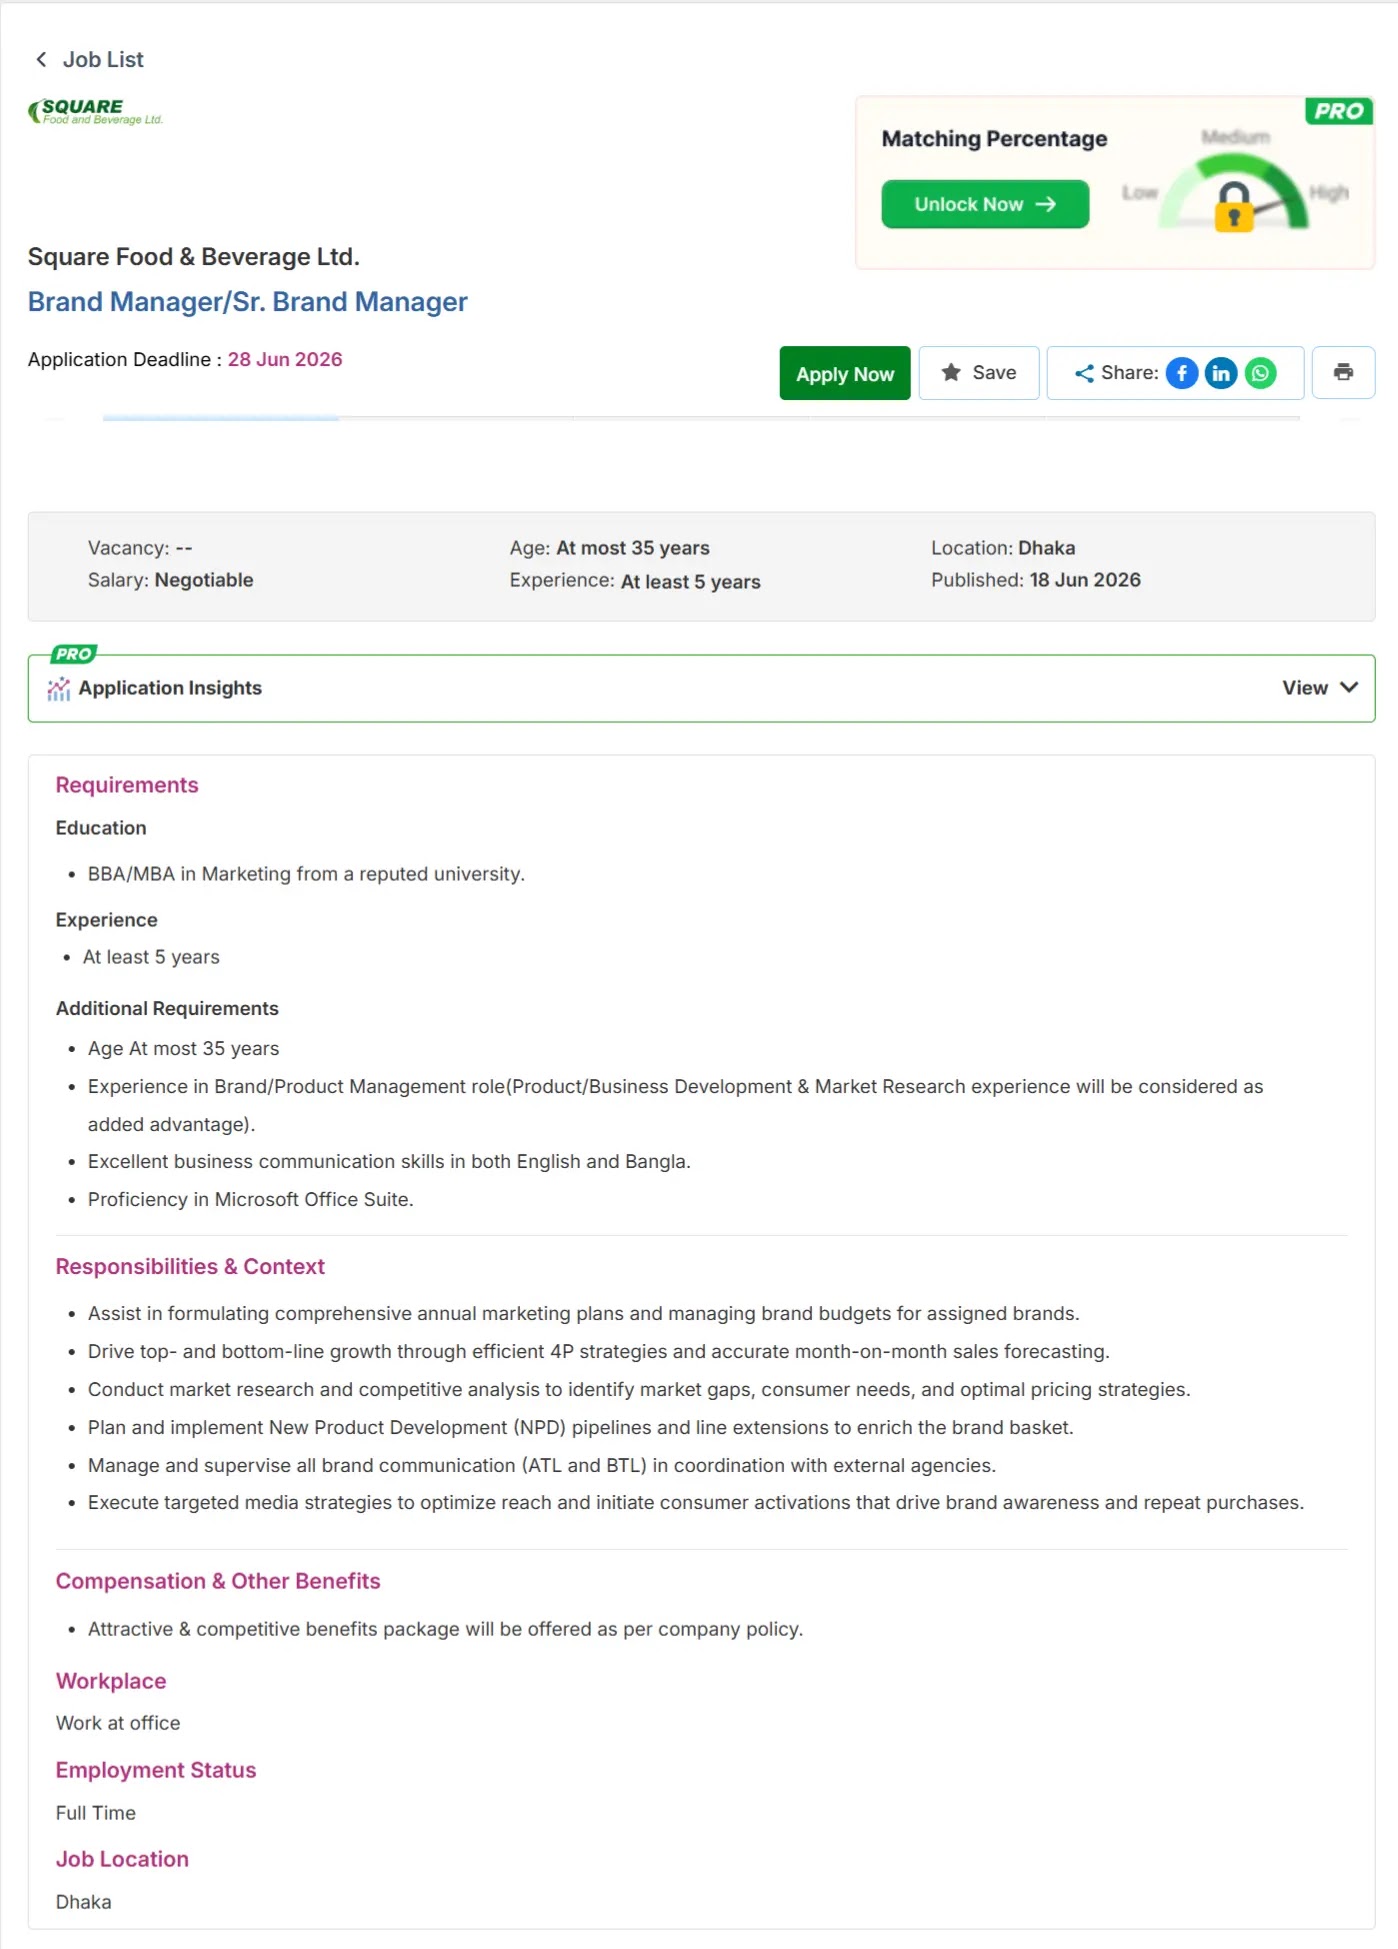
Task: Click the back chevron beside Job List
Action: [41, 59]
